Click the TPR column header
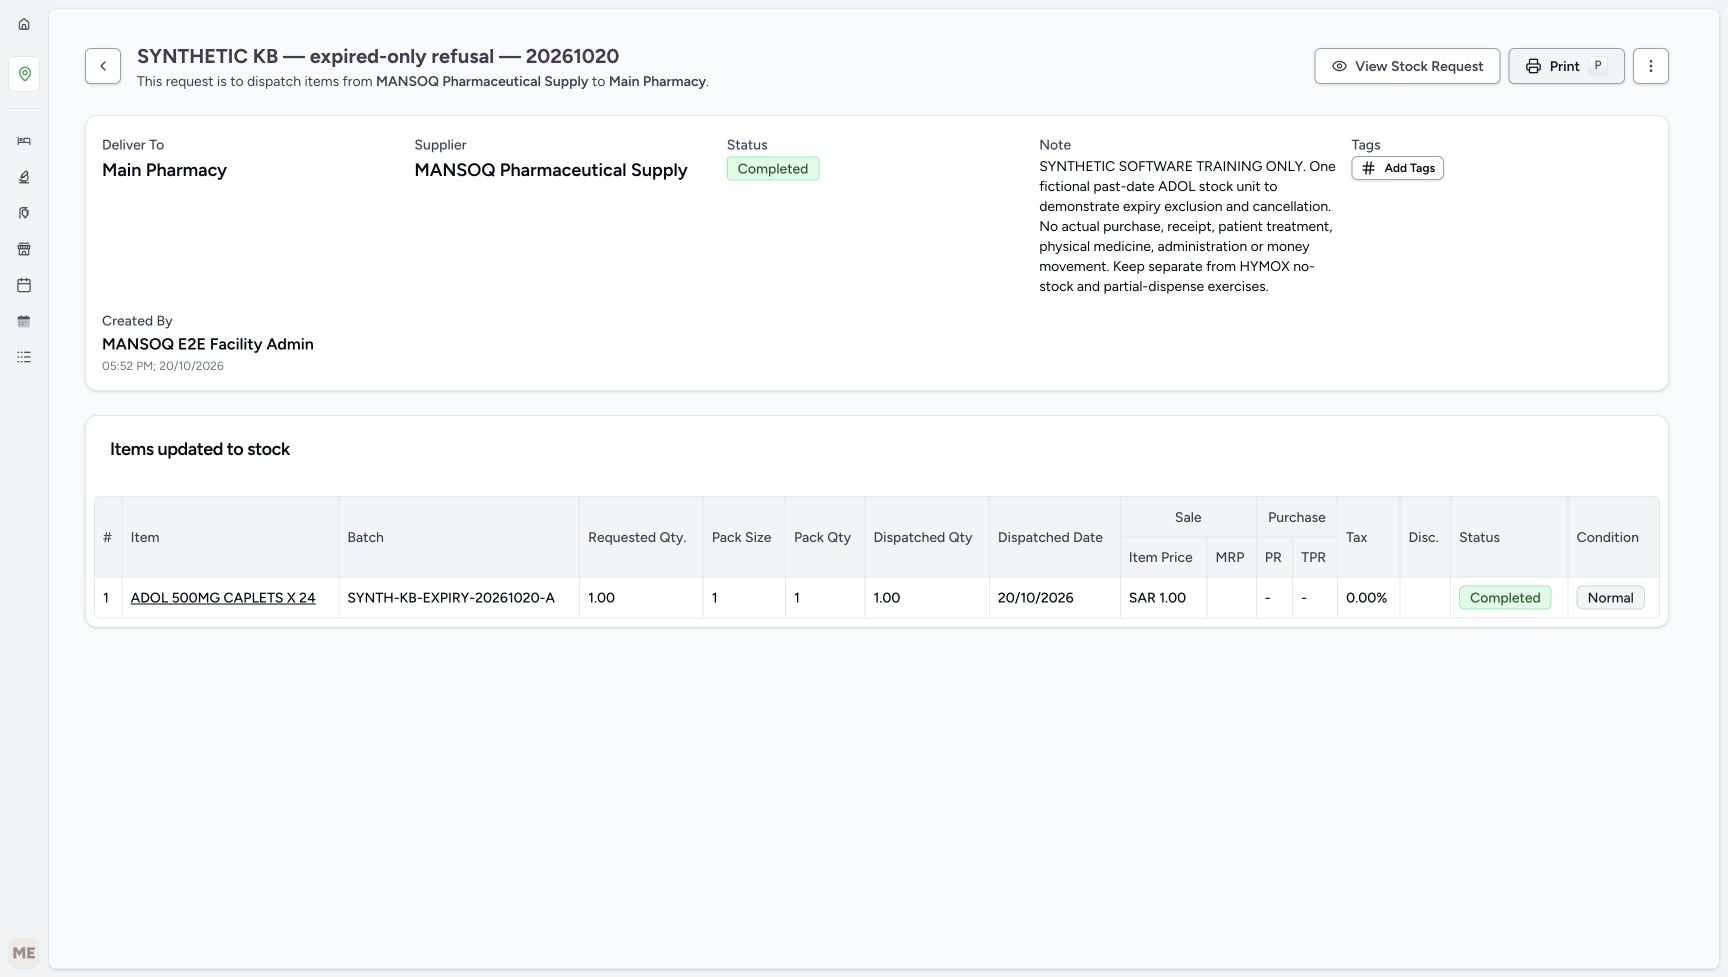 tap(1313, 557)
